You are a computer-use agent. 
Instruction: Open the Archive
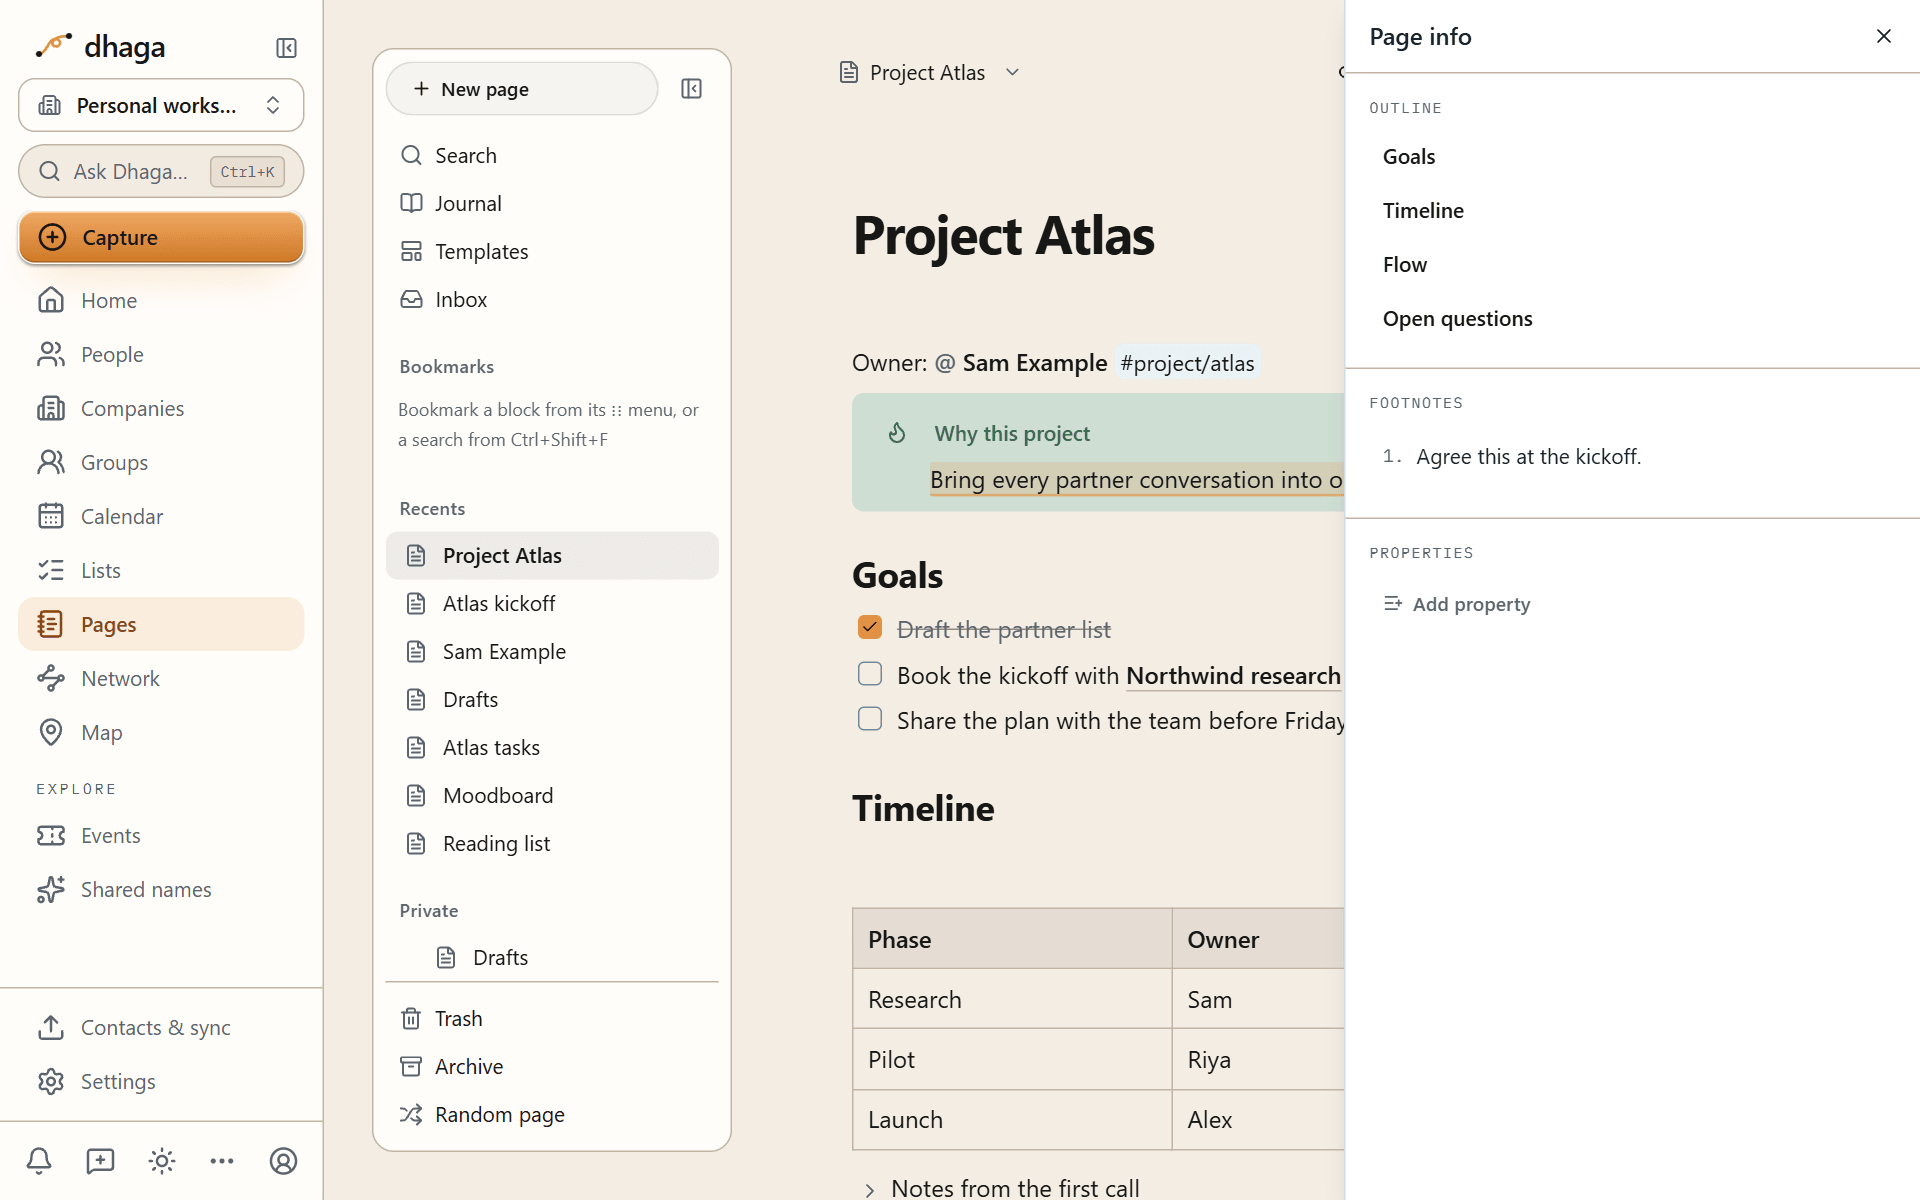[x=552, y=1067]
